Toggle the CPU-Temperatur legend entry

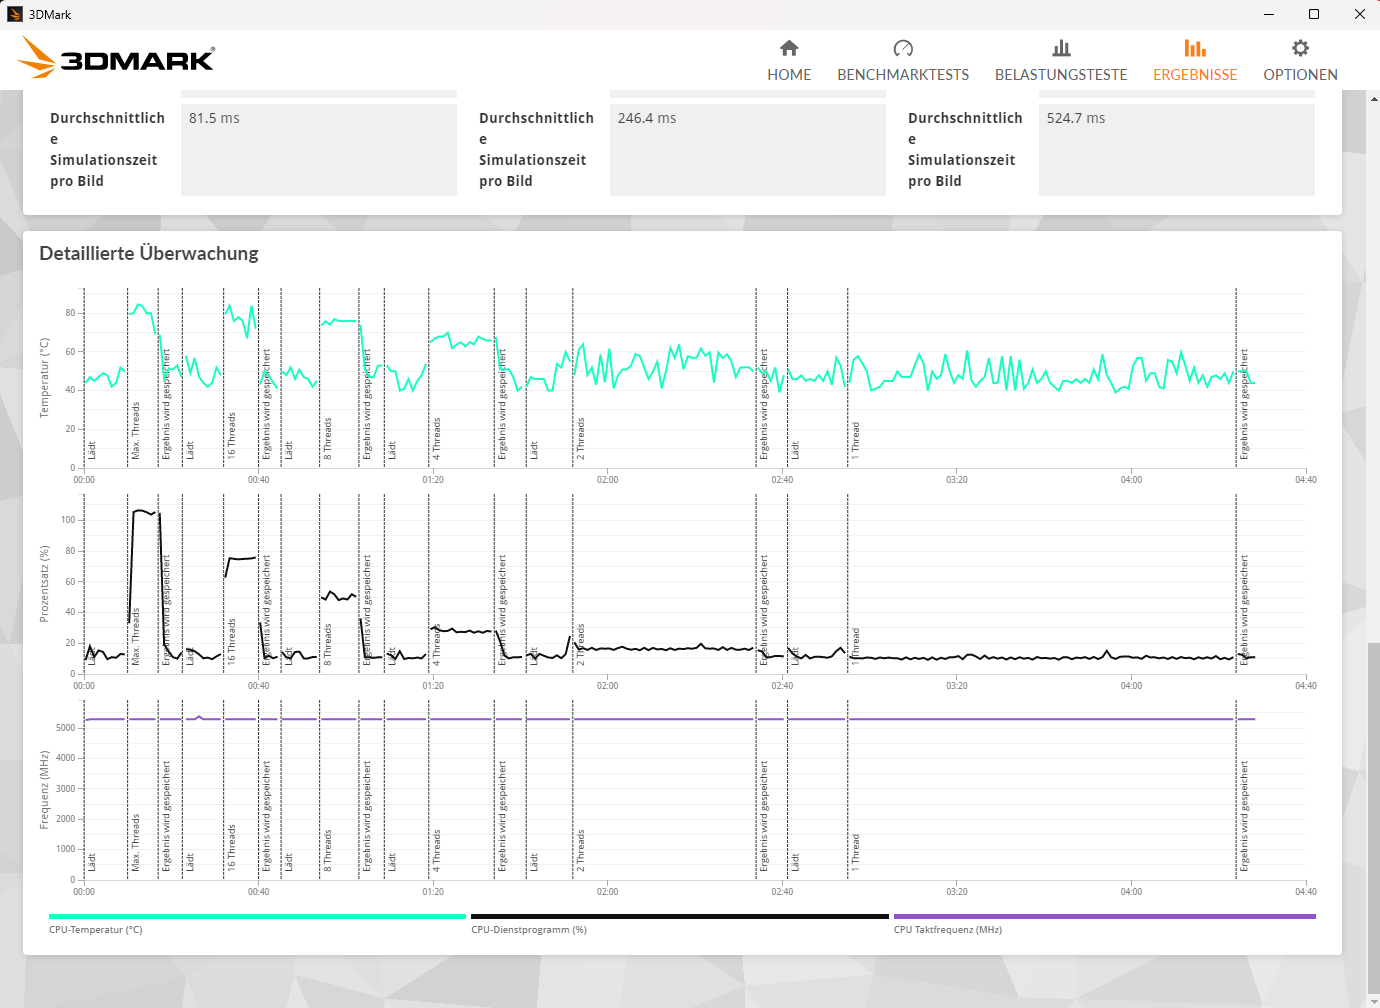point(94,929)
